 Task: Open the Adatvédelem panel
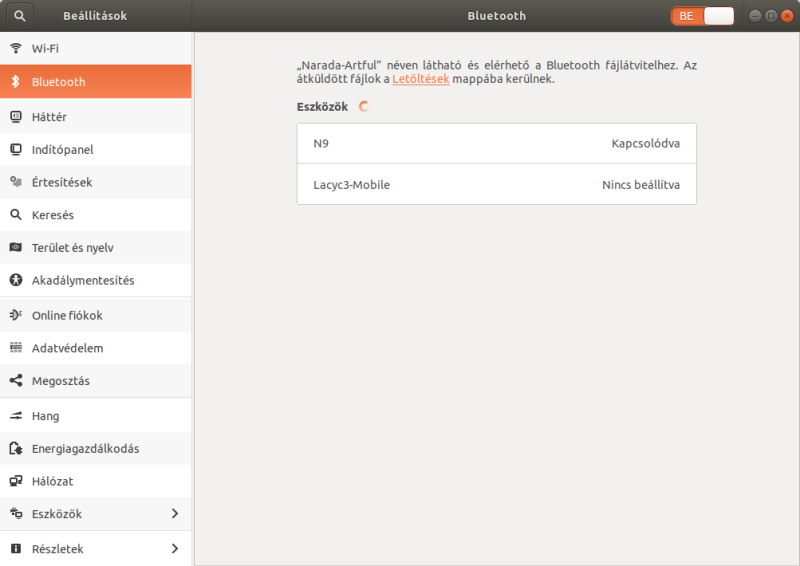click(95, 348)
